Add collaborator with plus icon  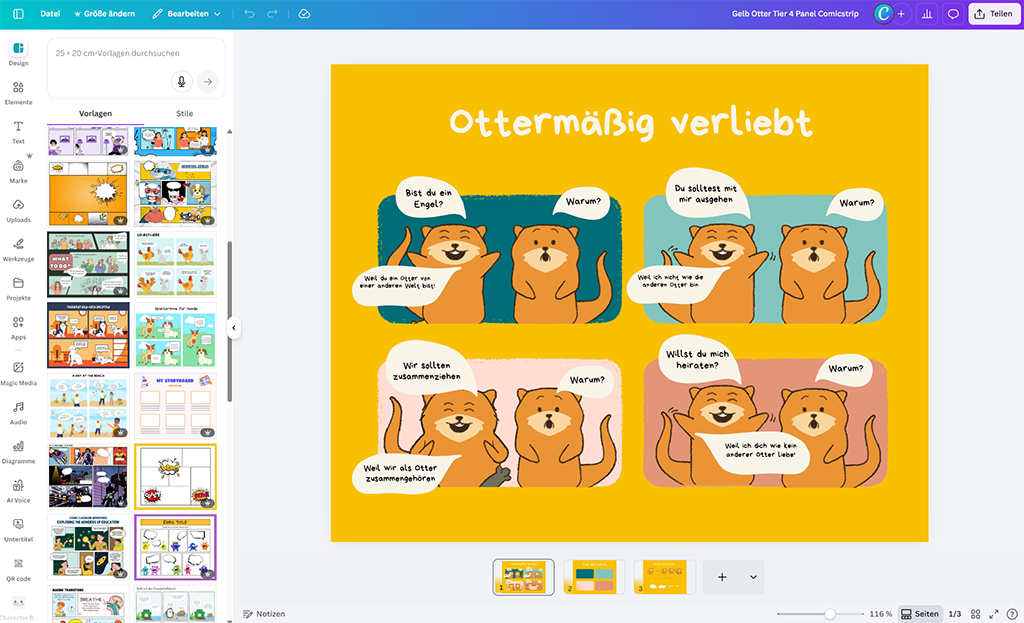[901, 14]
